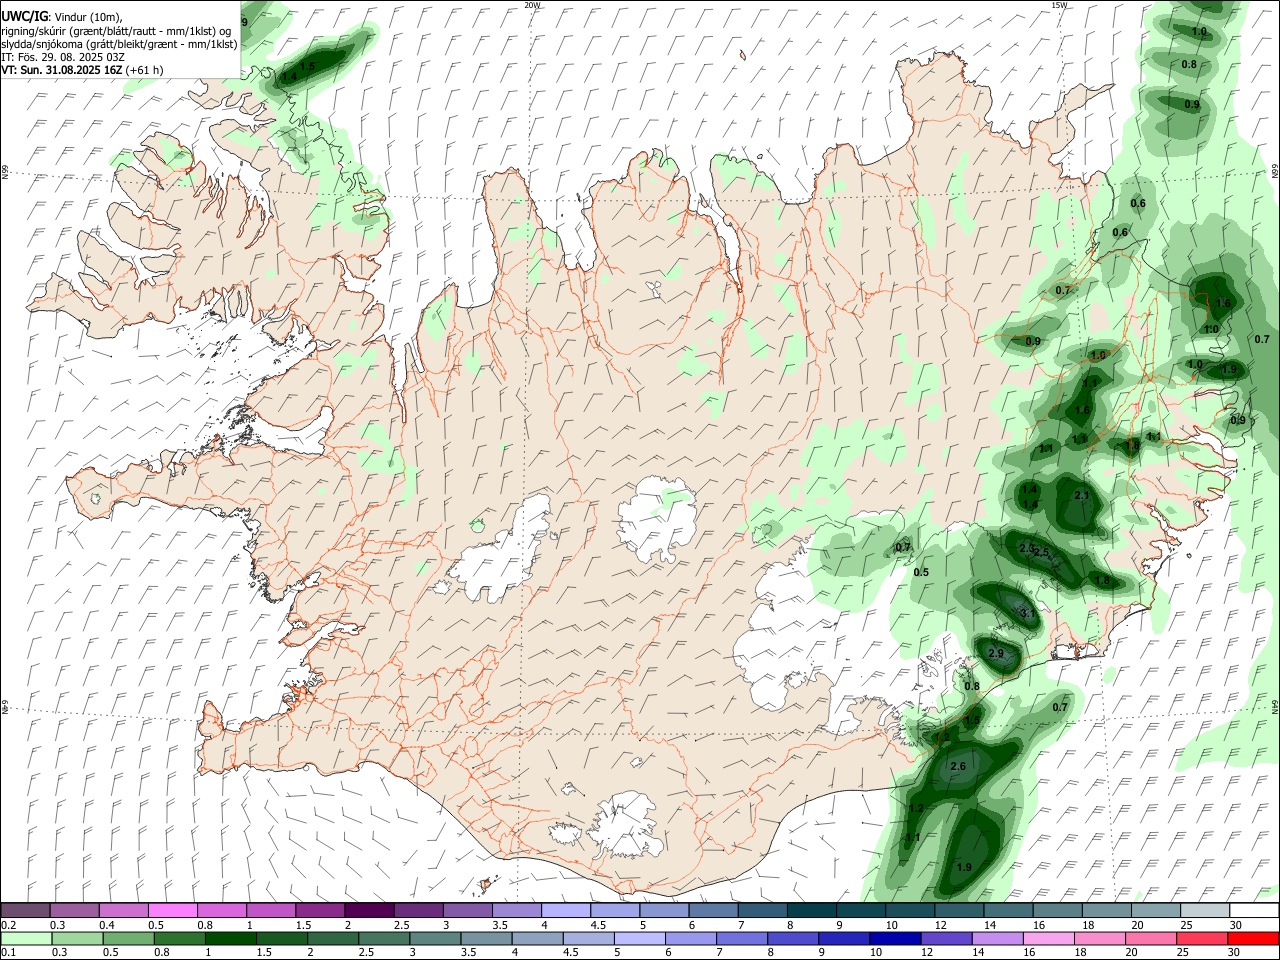Image resolution: width=1280 pixels, height=960 pixels.
Task: Click the '2.1' precipitation value on the map
Action: tap(1081, 496)
